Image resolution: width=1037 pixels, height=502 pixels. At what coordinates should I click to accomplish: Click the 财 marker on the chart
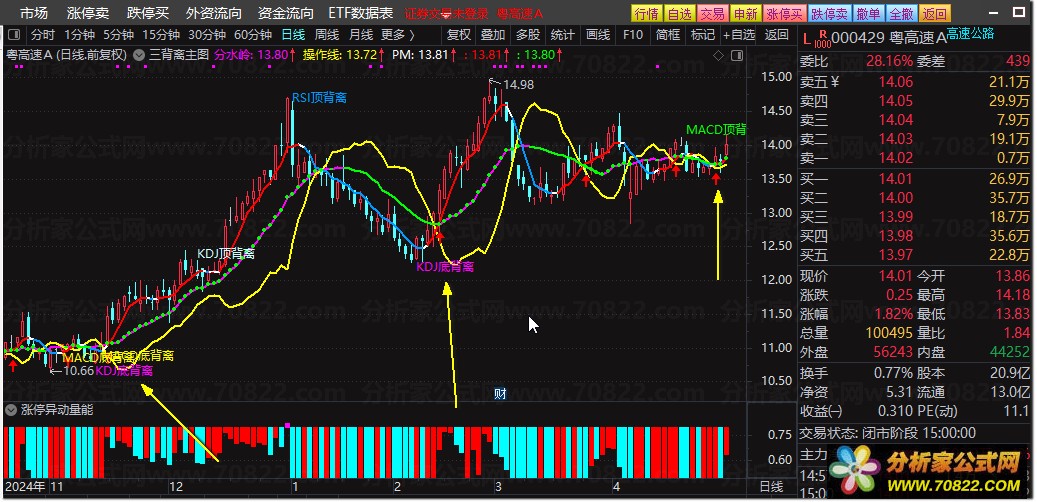click(501, 394)
